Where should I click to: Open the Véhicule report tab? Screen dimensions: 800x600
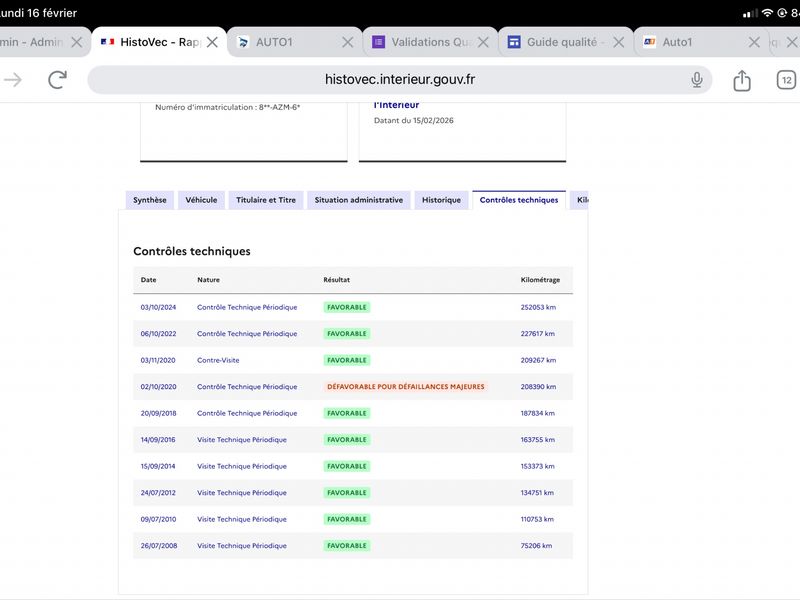pos(201,200)
